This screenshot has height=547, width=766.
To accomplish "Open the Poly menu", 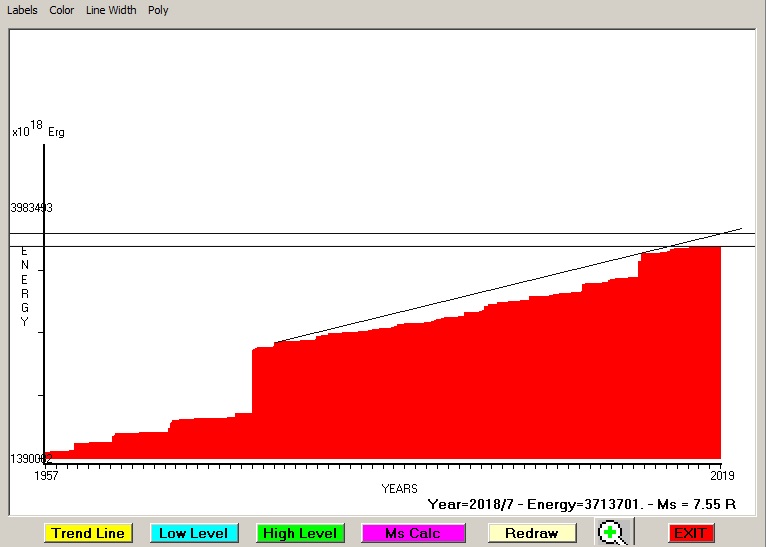I will pos(158,10).
